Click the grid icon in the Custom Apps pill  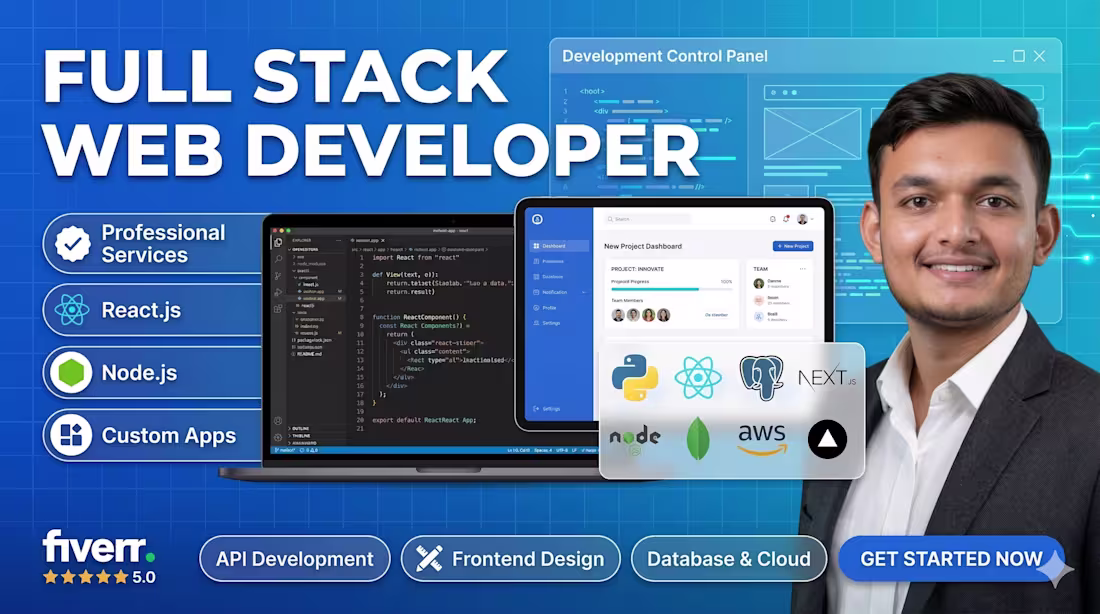(x=72, y=435)
